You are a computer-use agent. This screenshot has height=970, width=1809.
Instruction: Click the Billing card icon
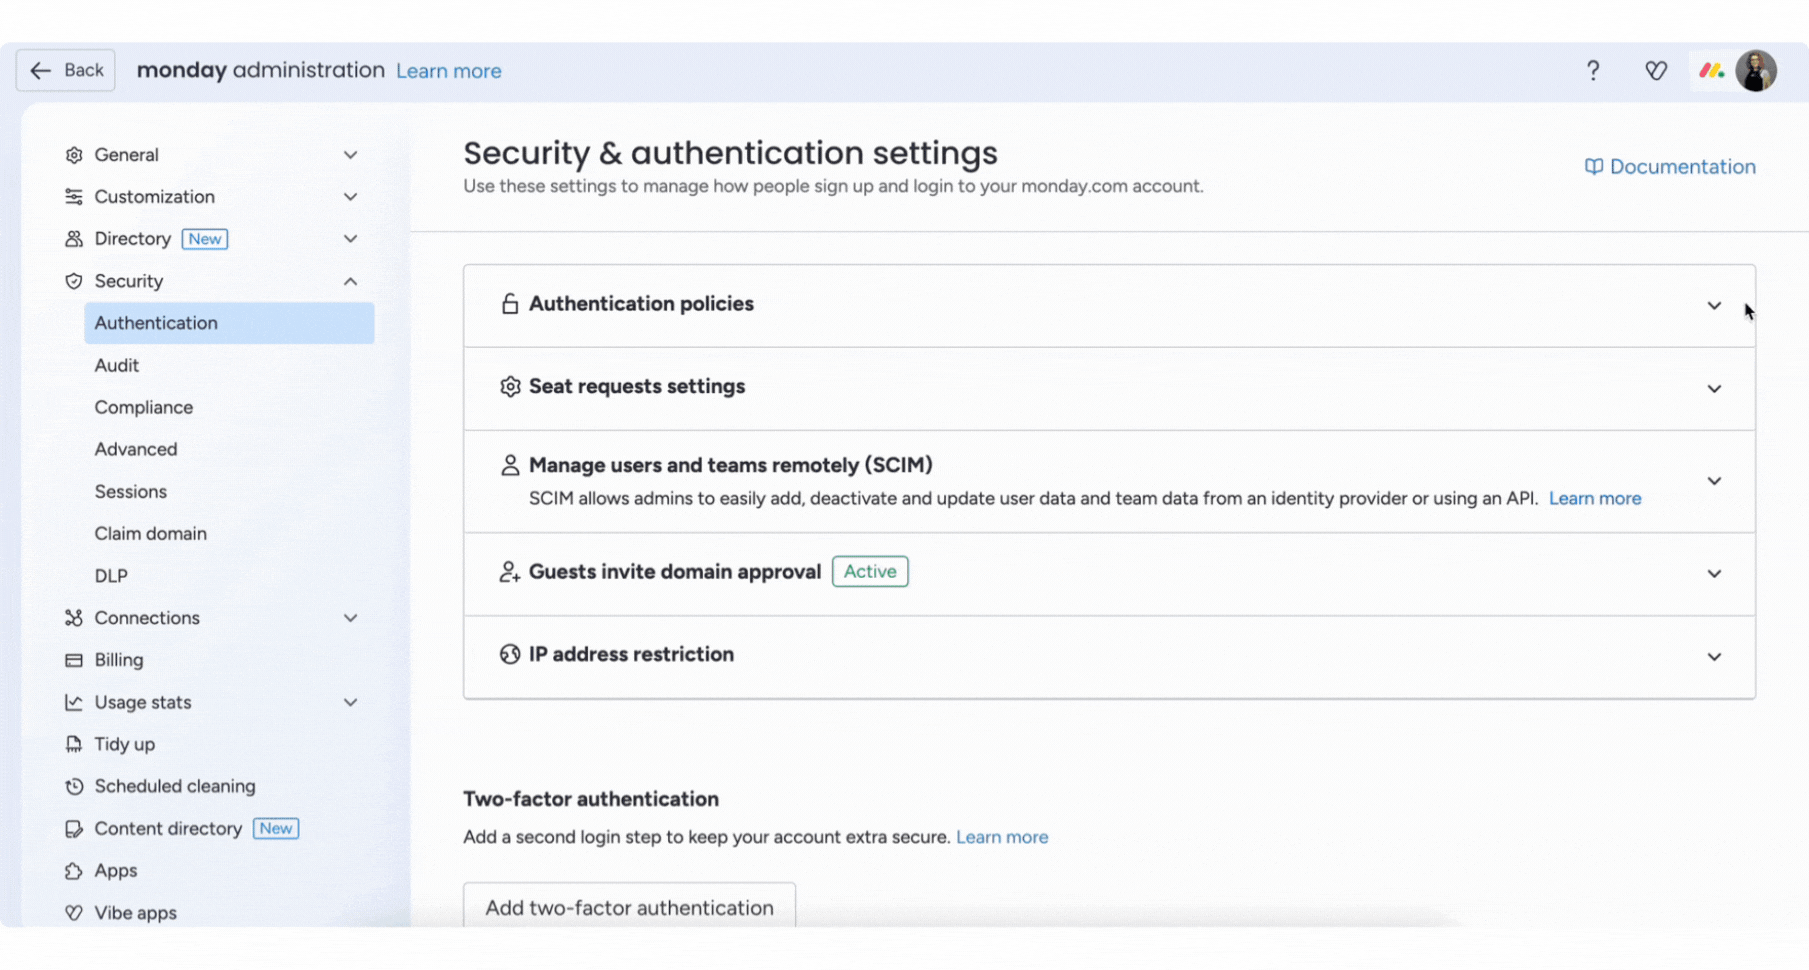pos(74,660)
